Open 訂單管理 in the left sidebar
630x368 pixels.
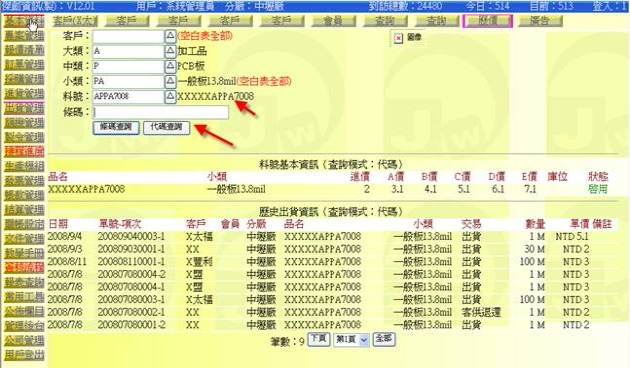click(24, 65)
